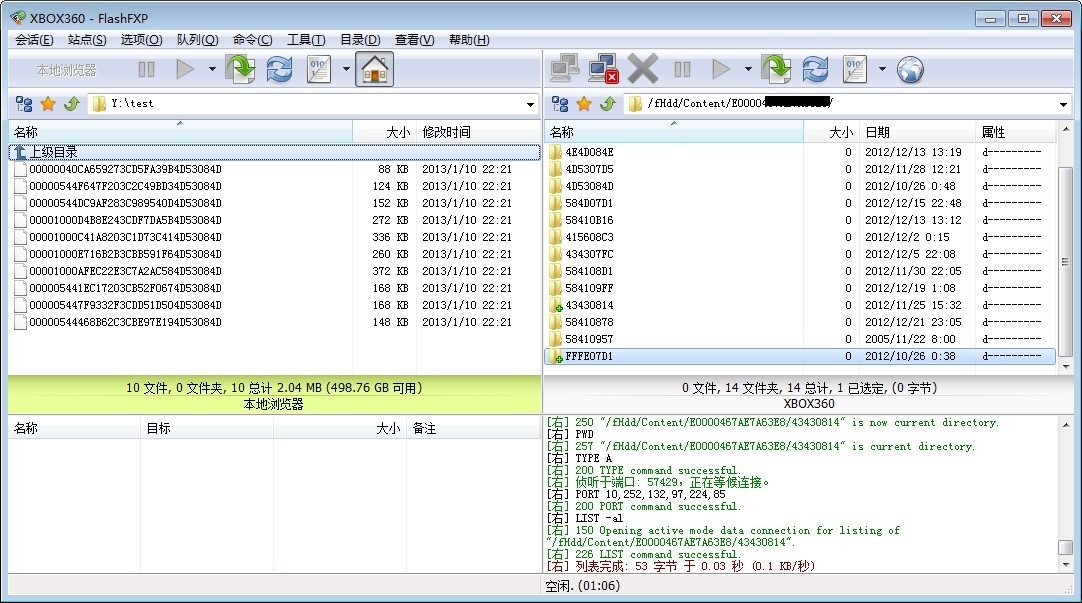Expand the remote /fHdd/Content path dropdown
Screen dimensions: 1082x603
[1063, 104]
